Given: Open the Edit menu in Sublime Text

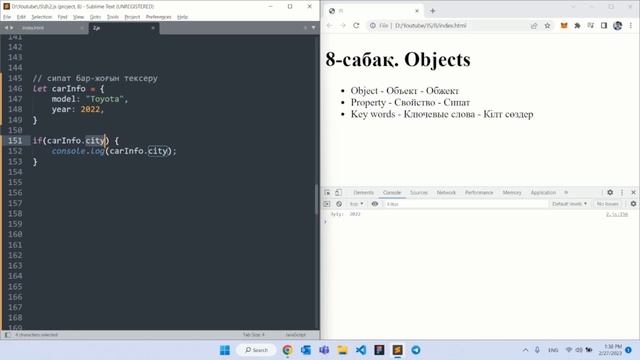Looking at the screenshot, I should point(21,17).
